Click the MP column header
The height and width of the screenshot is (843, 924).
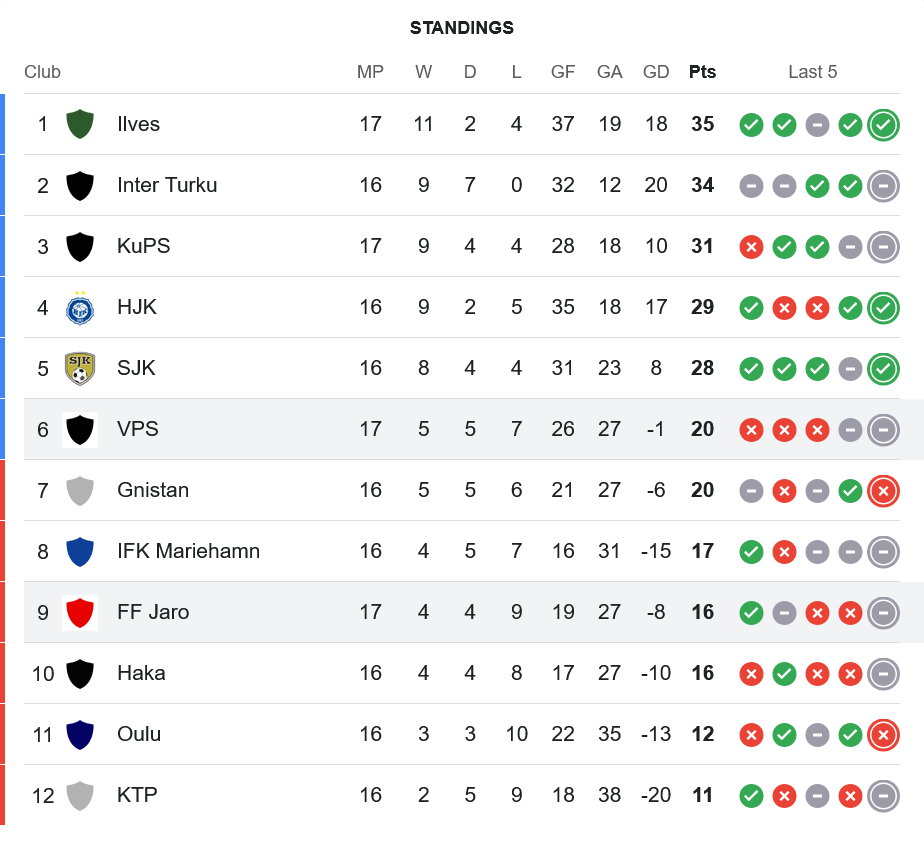(x=370, y=72)
